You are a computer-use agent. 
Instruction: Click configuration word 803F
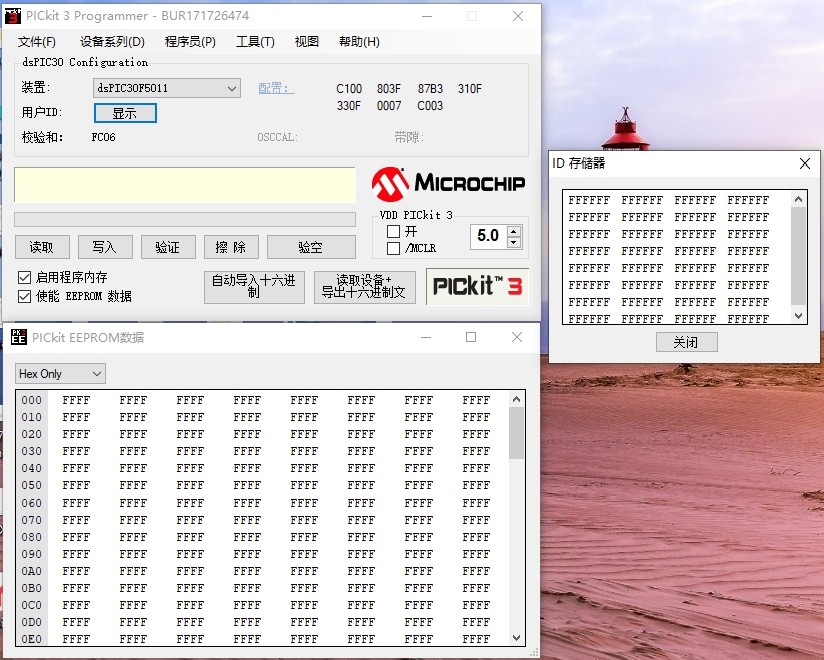389,88
